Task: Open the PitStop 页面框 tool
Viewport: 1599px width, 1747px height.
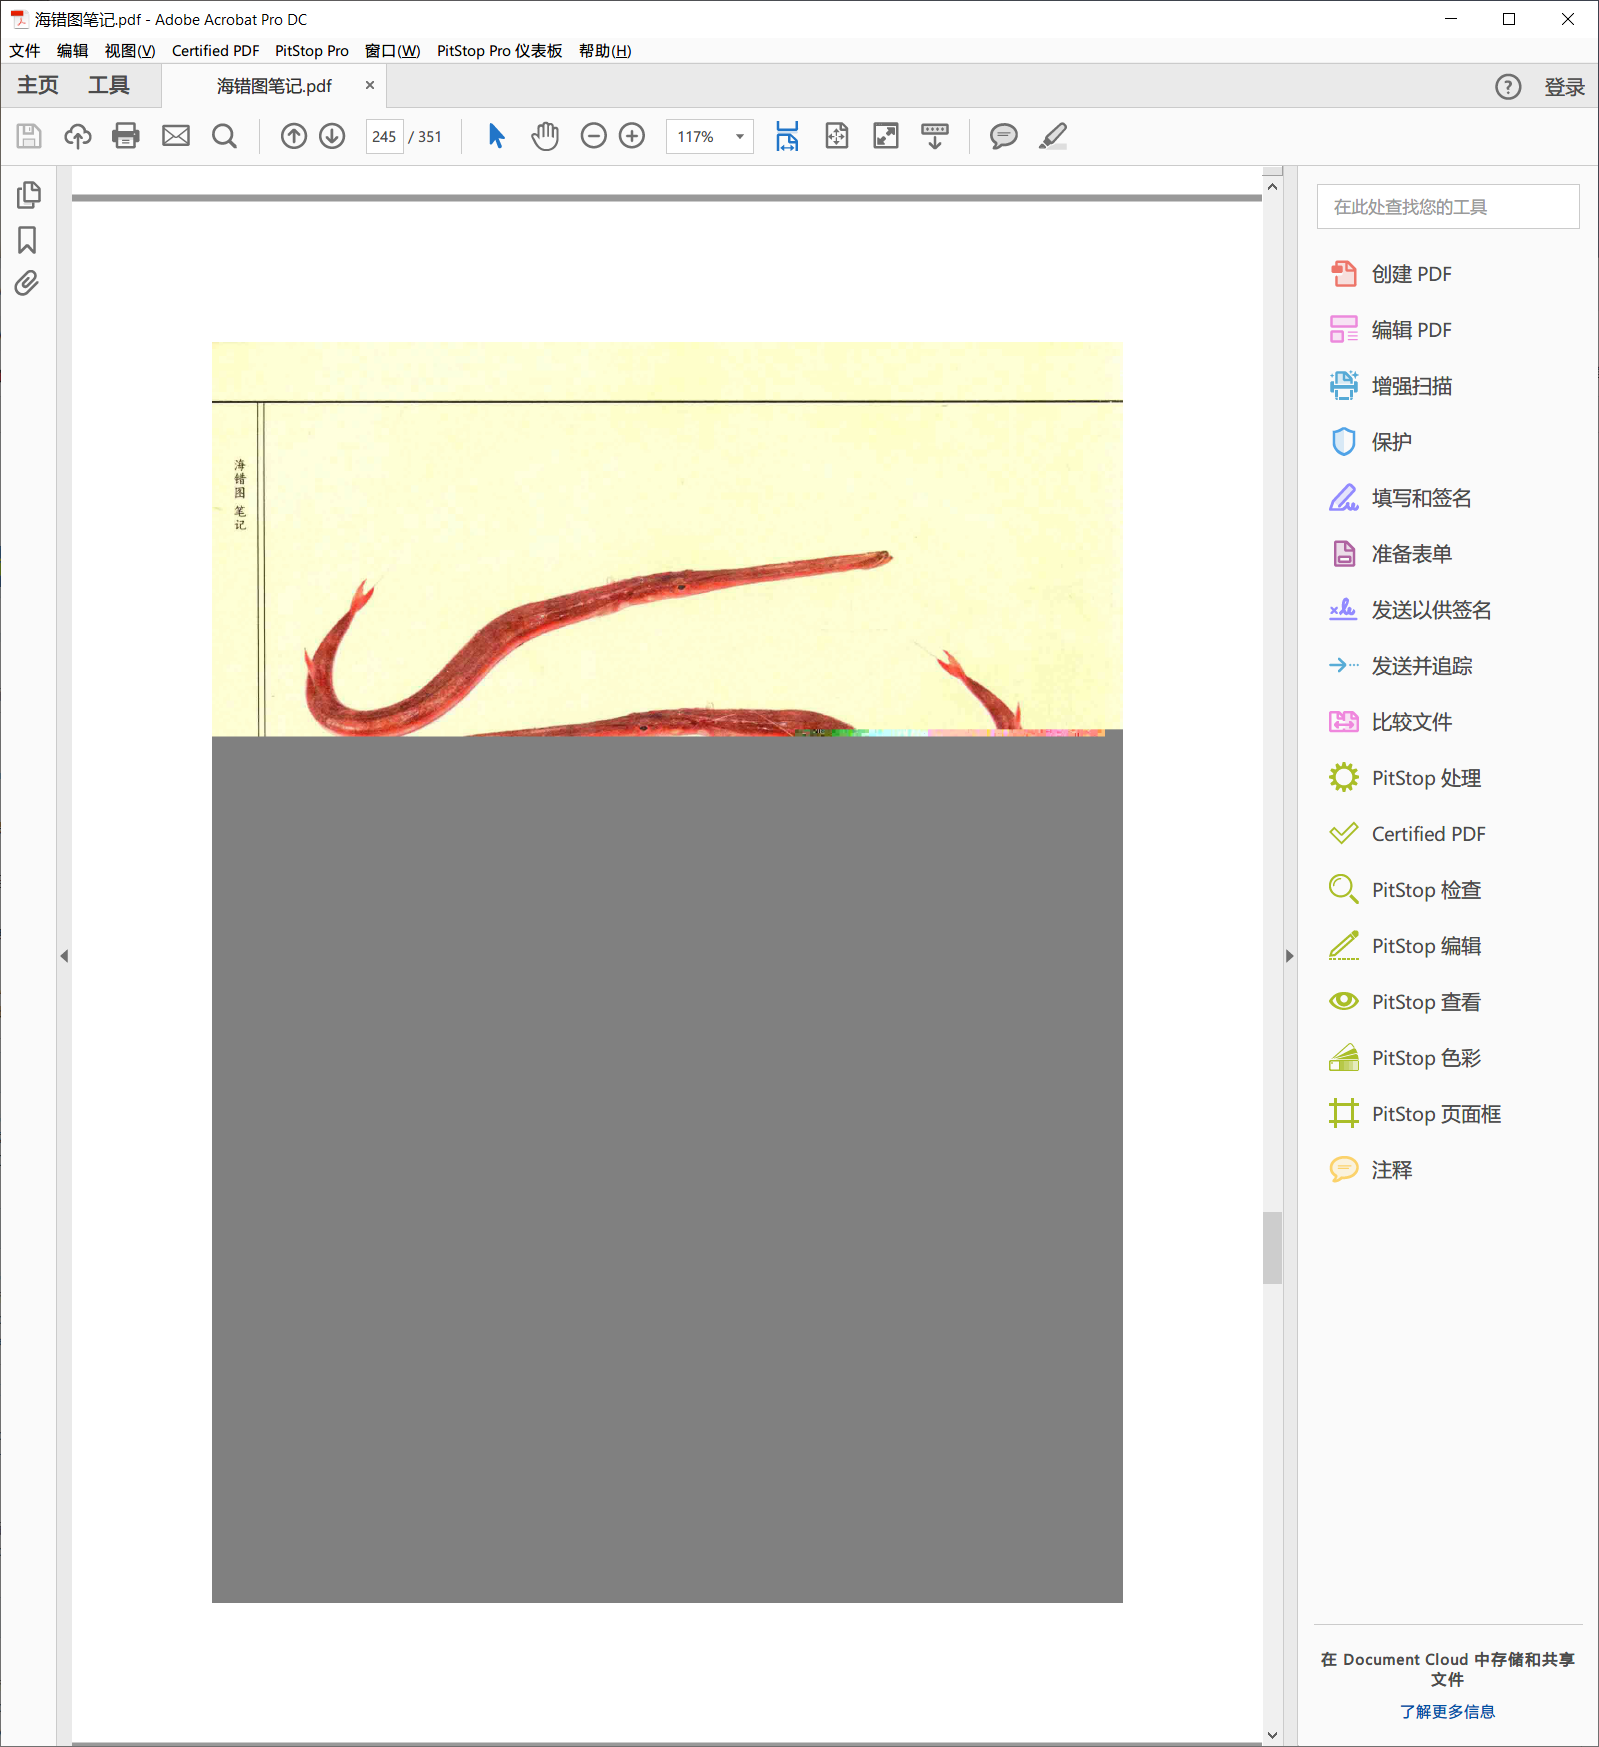Action: click(1416, 1114)
